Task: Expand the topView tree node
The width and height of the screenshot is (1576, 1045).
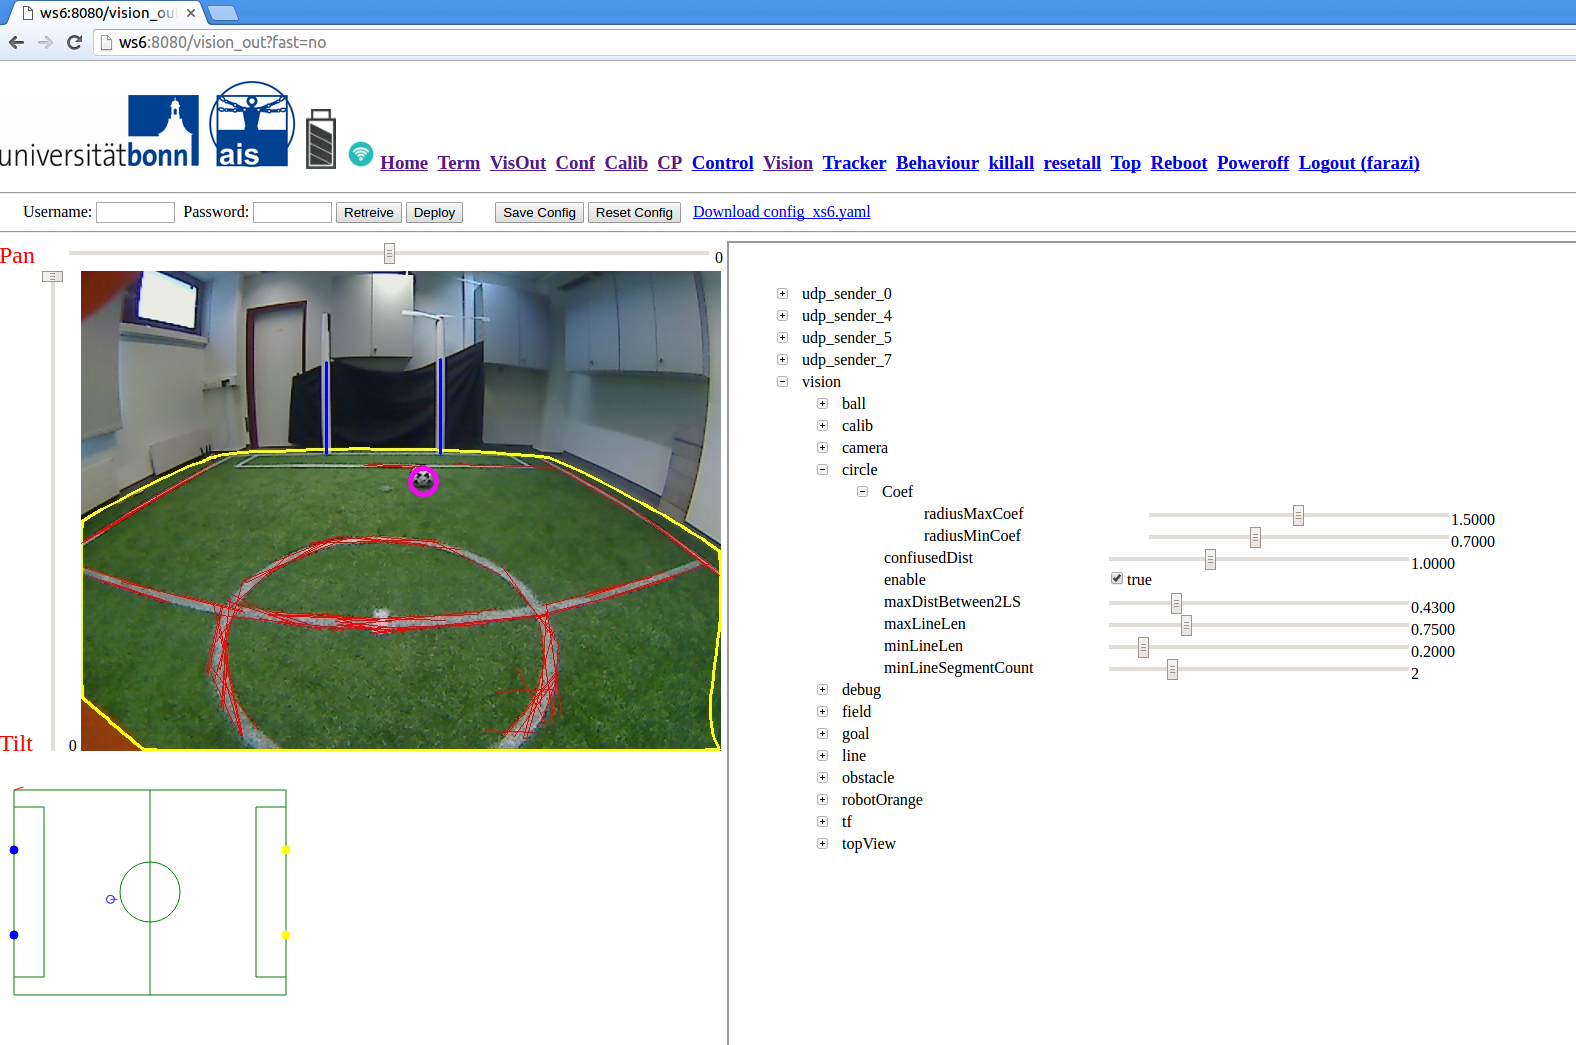Action: [x=823, y=844]
